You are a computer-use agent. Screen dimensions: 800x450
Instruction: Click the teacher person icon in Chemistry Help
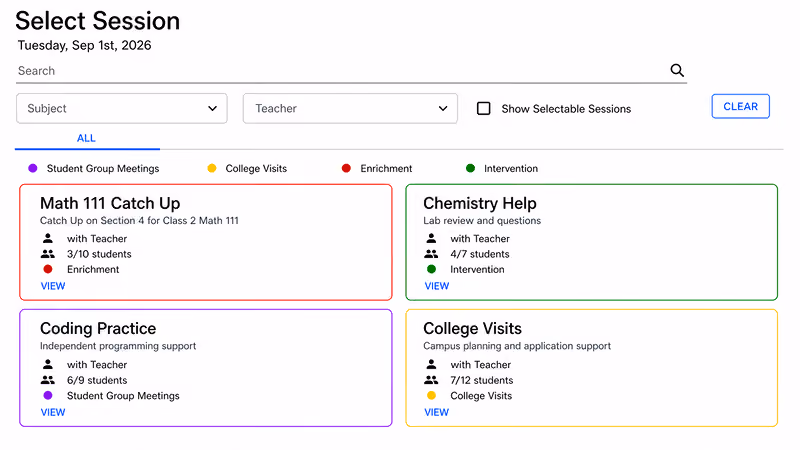point(431,238)
